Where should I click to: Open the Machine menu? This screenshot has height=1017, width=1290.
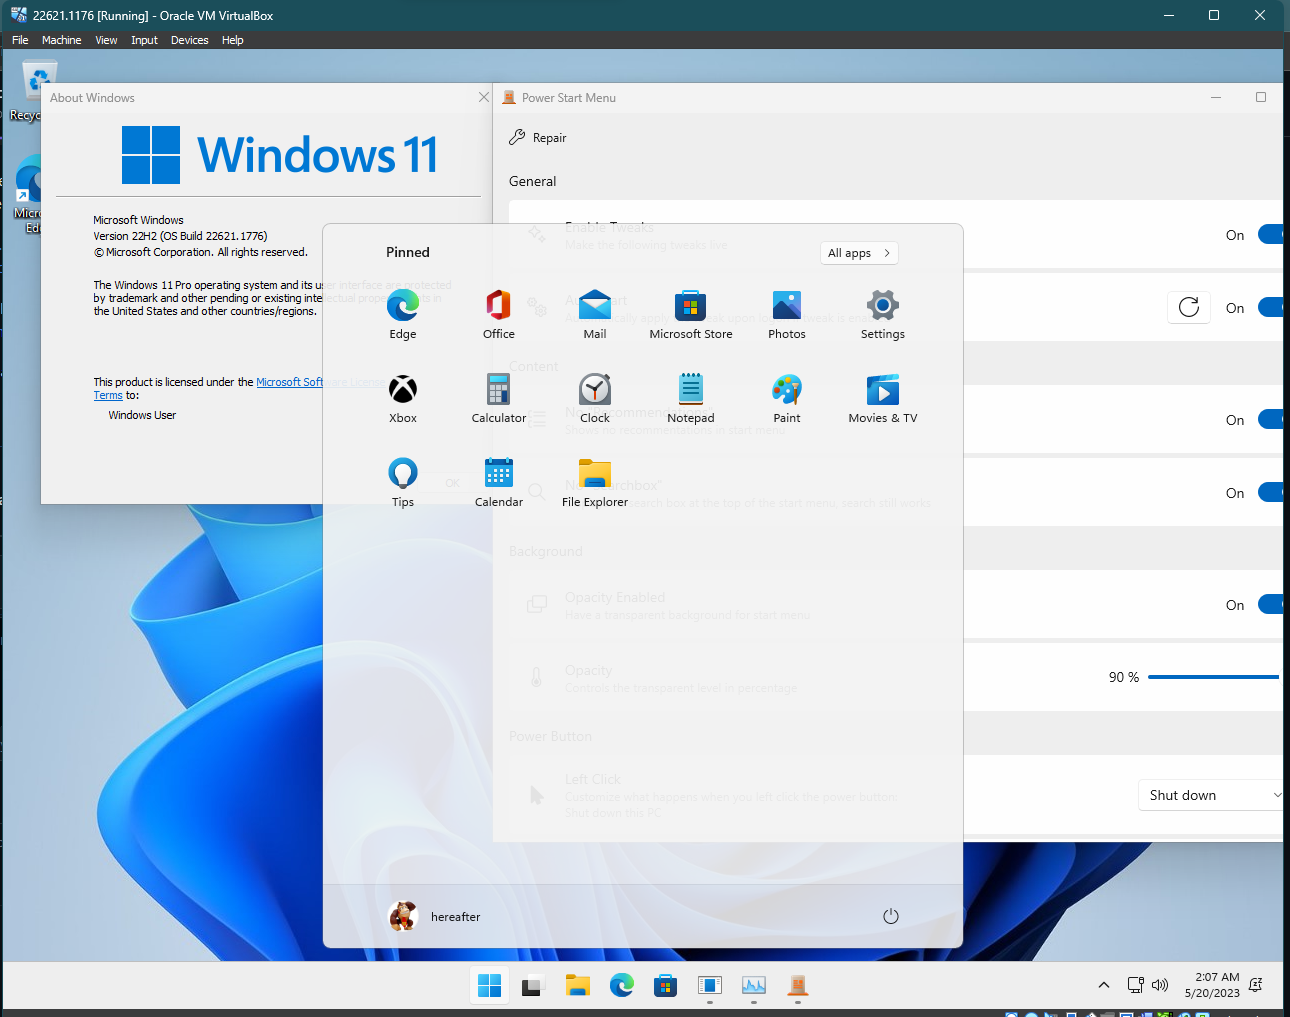coord(62,40)
